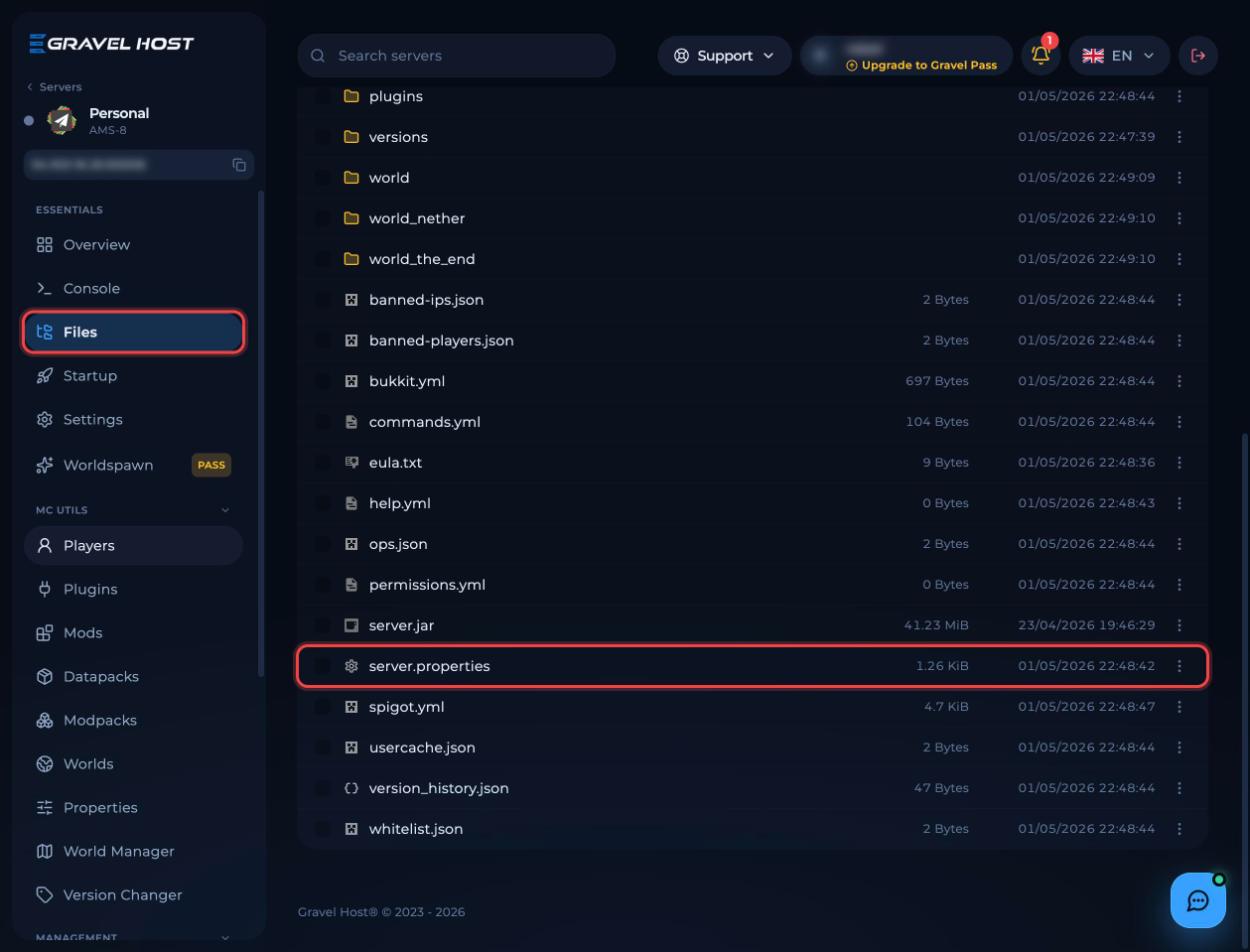The image size is (1250, 952).
Task: Click the file icon of version_history.json
Action: point(351,788)
